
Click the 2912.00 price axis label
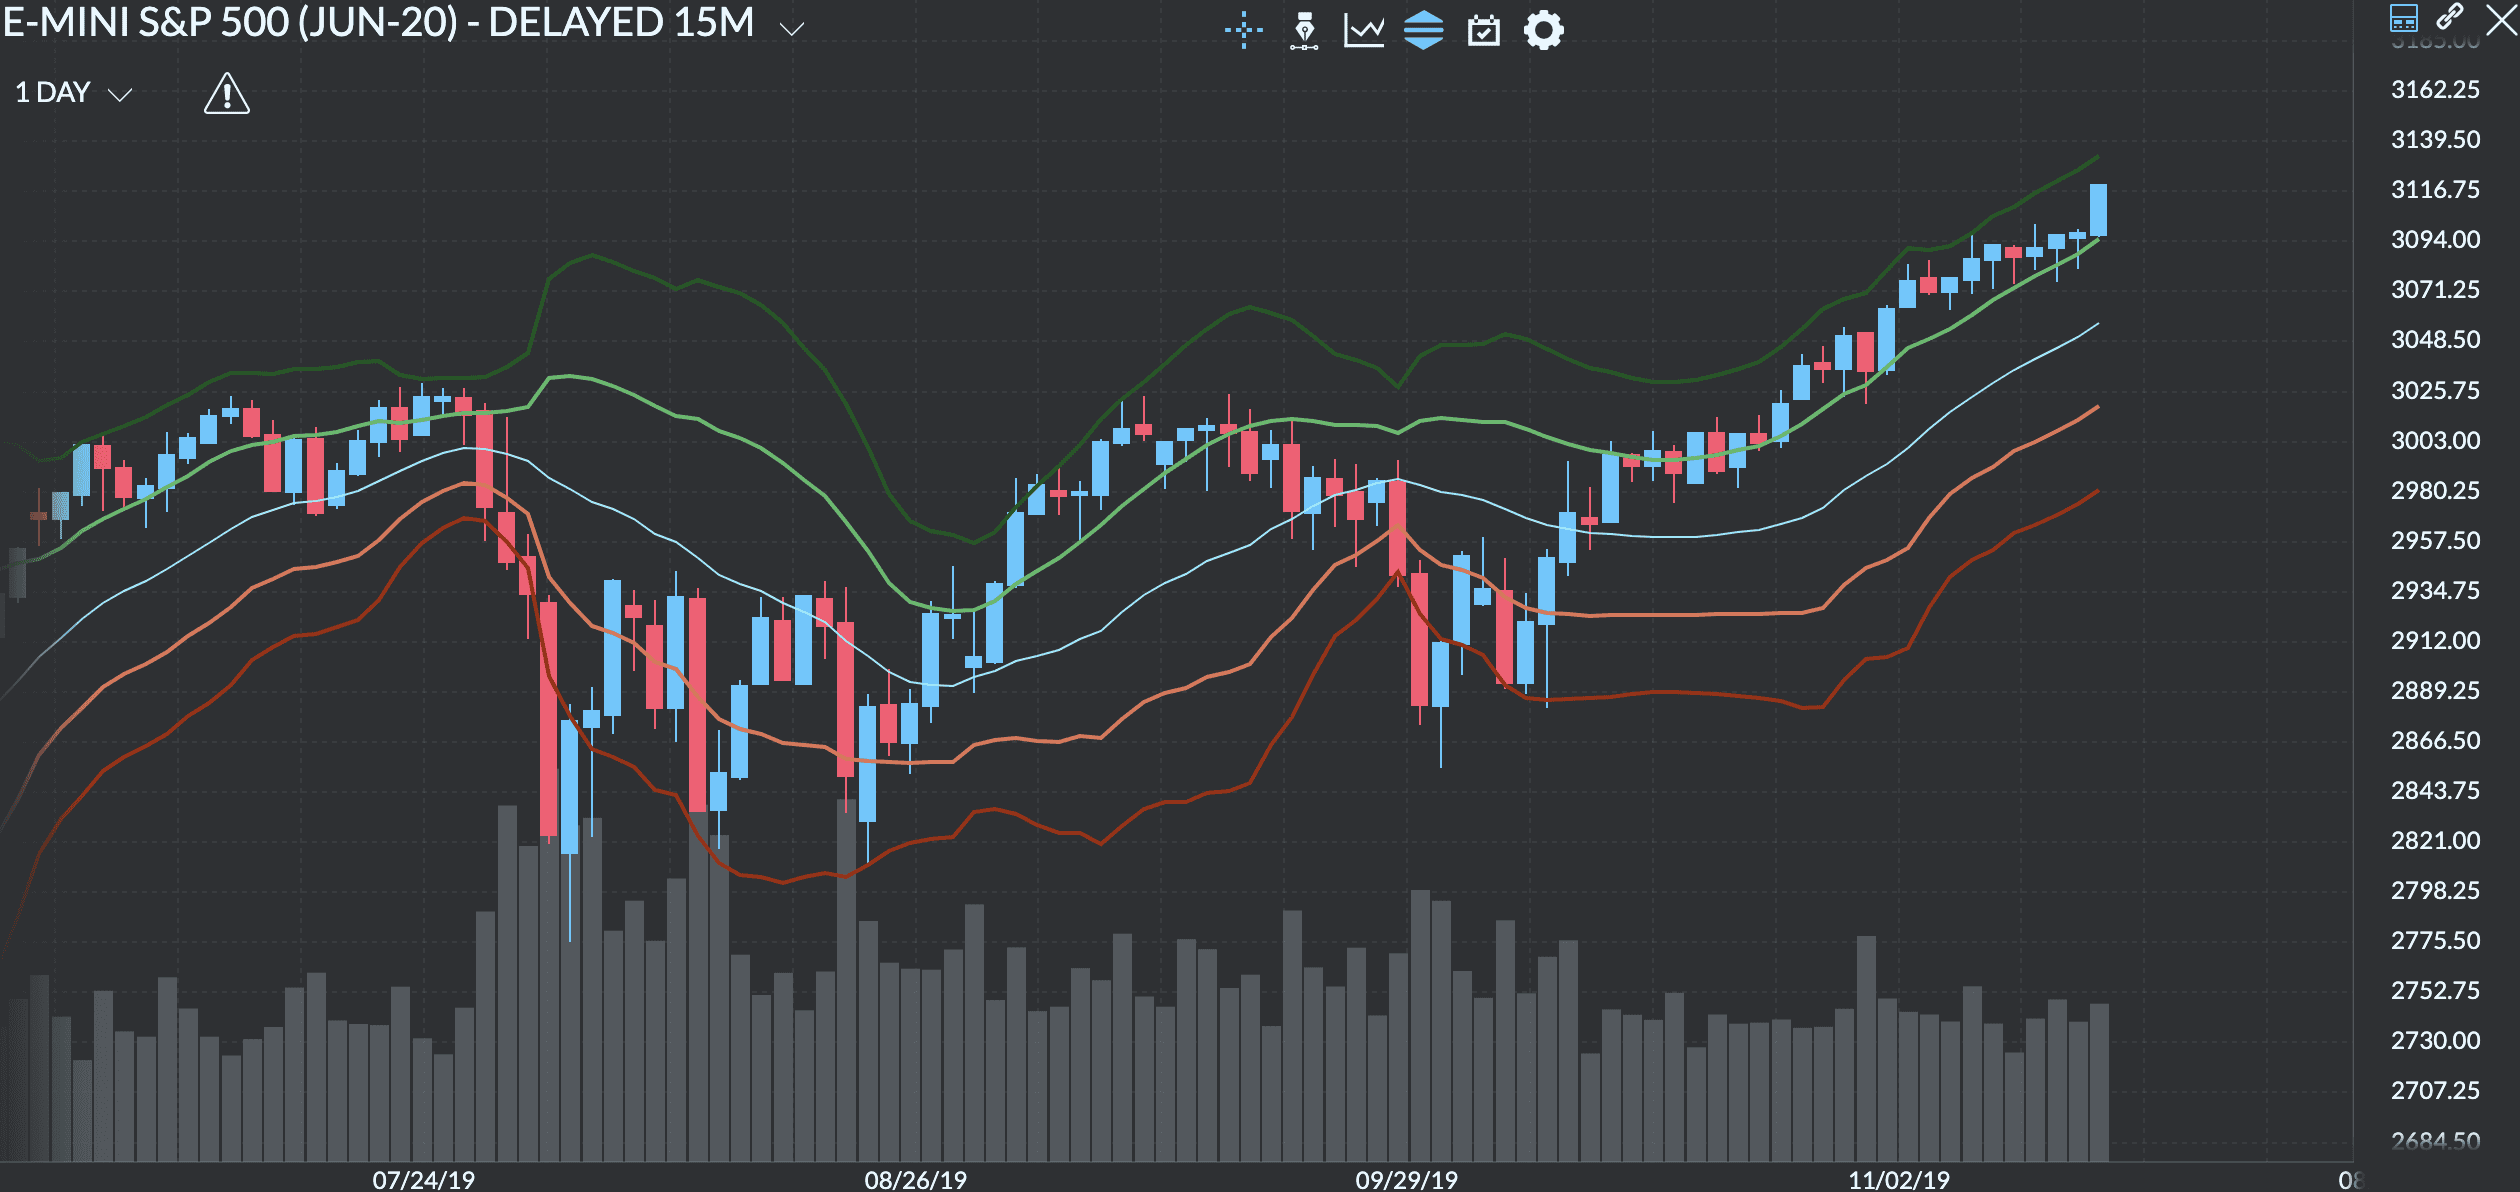2435,641
